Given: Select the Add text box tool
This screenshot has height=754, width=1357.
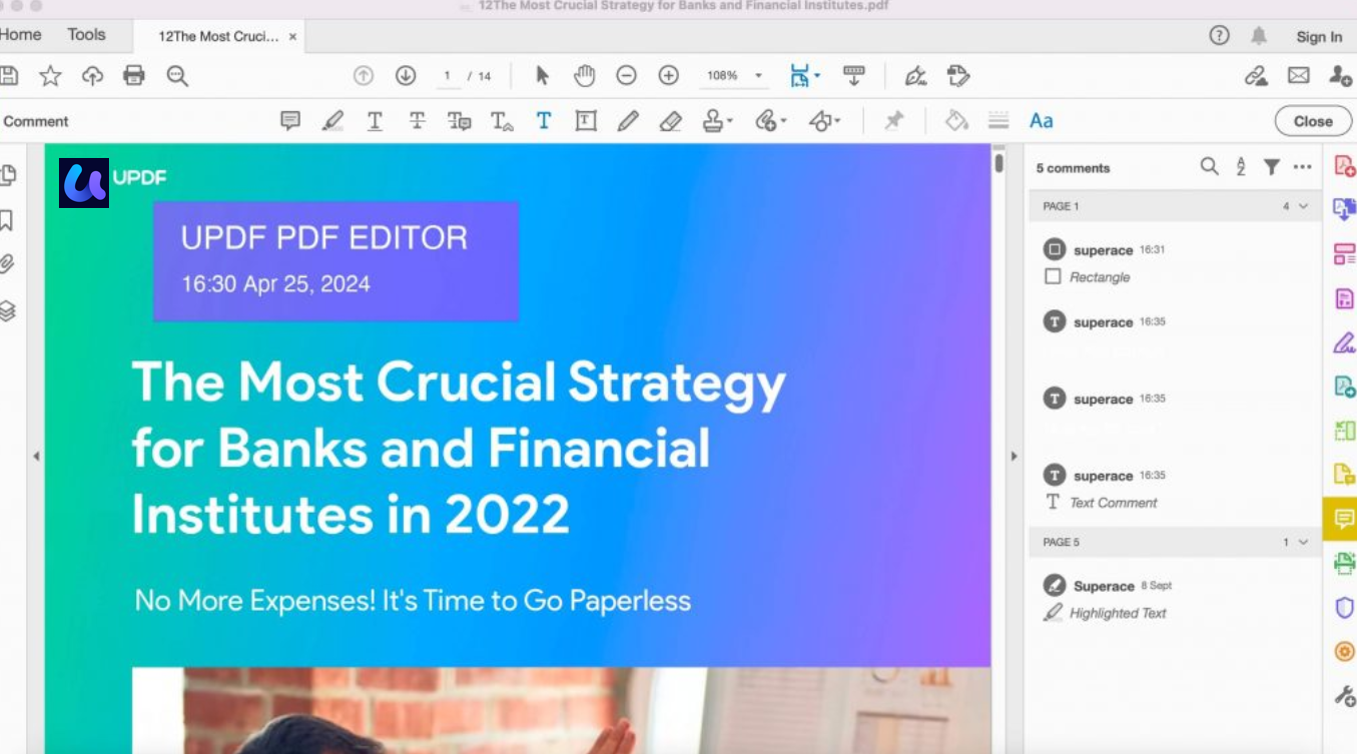Looking at the screenshot, I should point(586,121).
